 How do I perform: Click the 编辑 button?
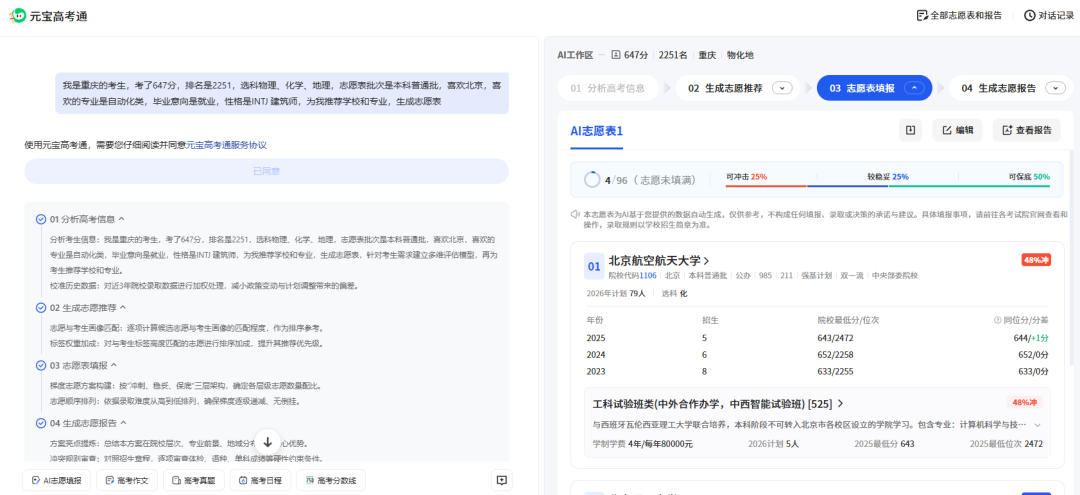click(957, 130)
